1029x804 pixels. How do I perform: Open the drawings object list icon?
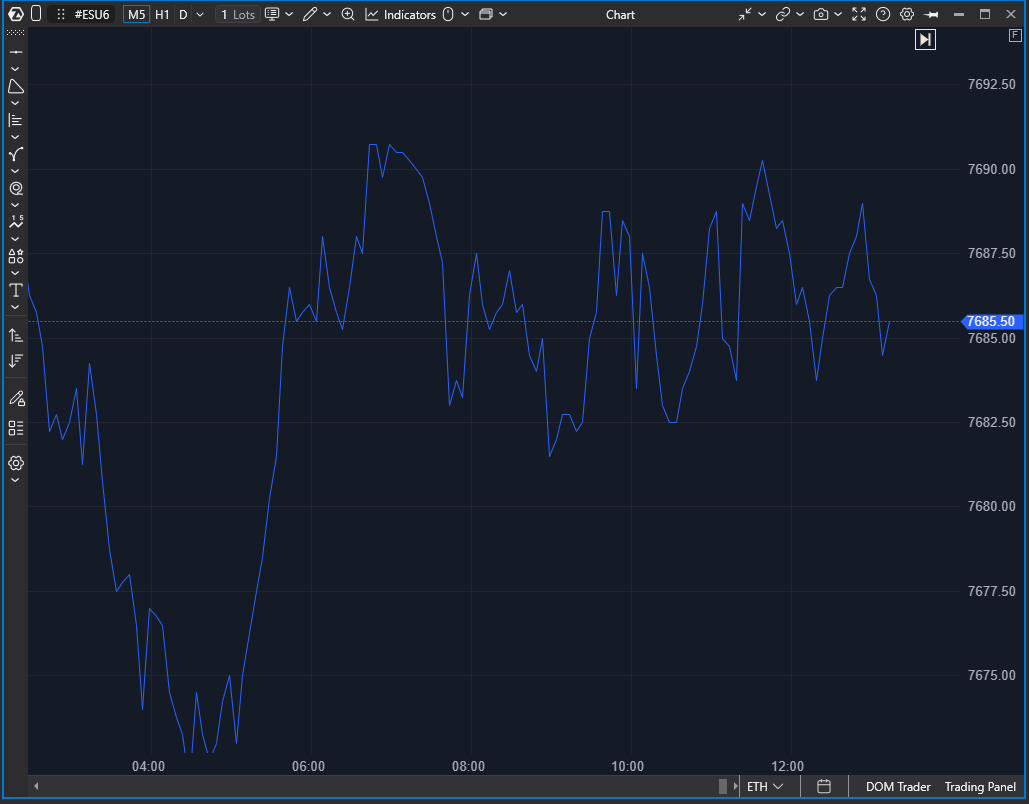click(16, 429)
